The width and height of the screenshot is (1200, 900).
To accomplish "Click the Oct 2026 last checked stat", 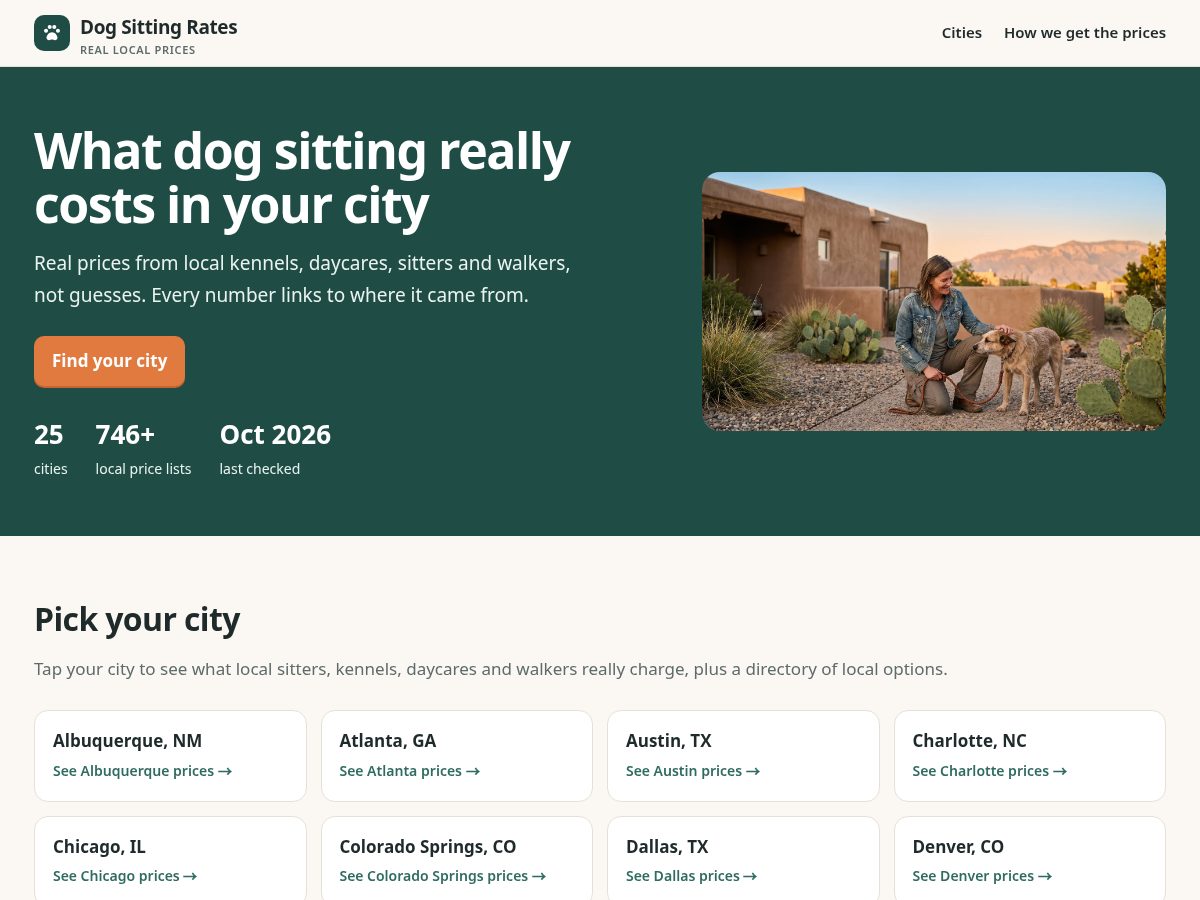I will point(275,449).
